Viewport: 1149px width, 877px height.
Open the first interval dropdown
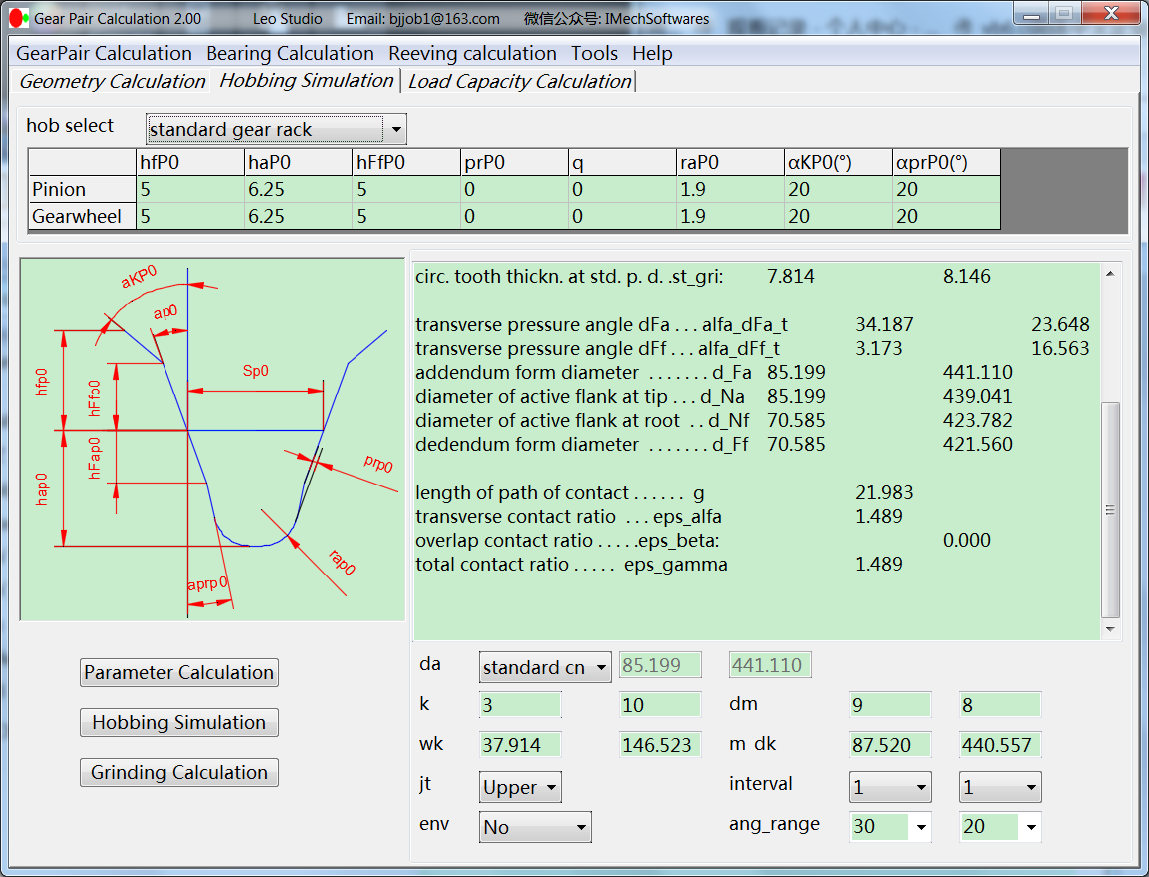pos(890,788)
